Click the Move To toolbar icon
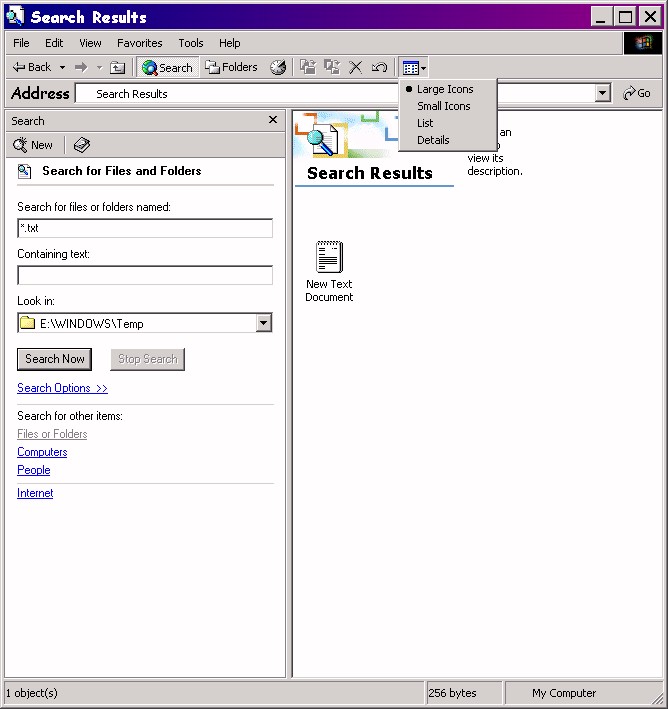This screenshot has height=709, width=668. (308, 67)
